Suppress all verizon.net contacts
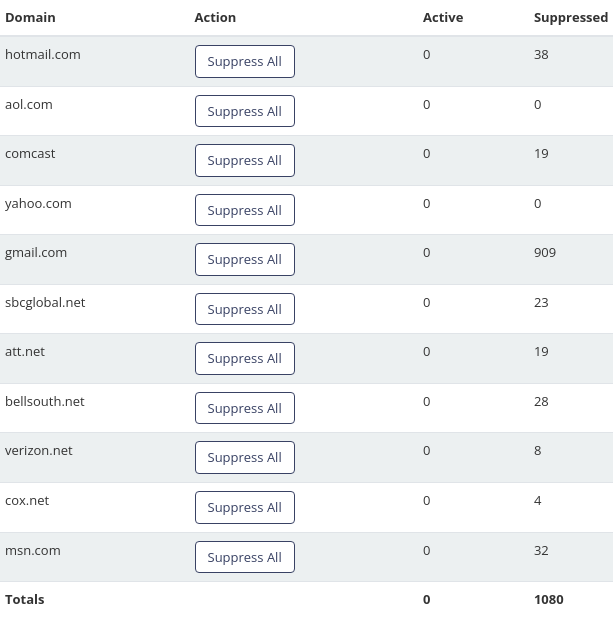 pos(245,457)
